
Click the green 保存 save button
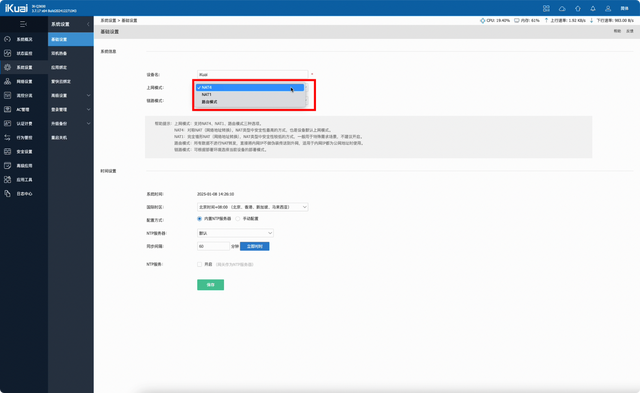[210, 284]
